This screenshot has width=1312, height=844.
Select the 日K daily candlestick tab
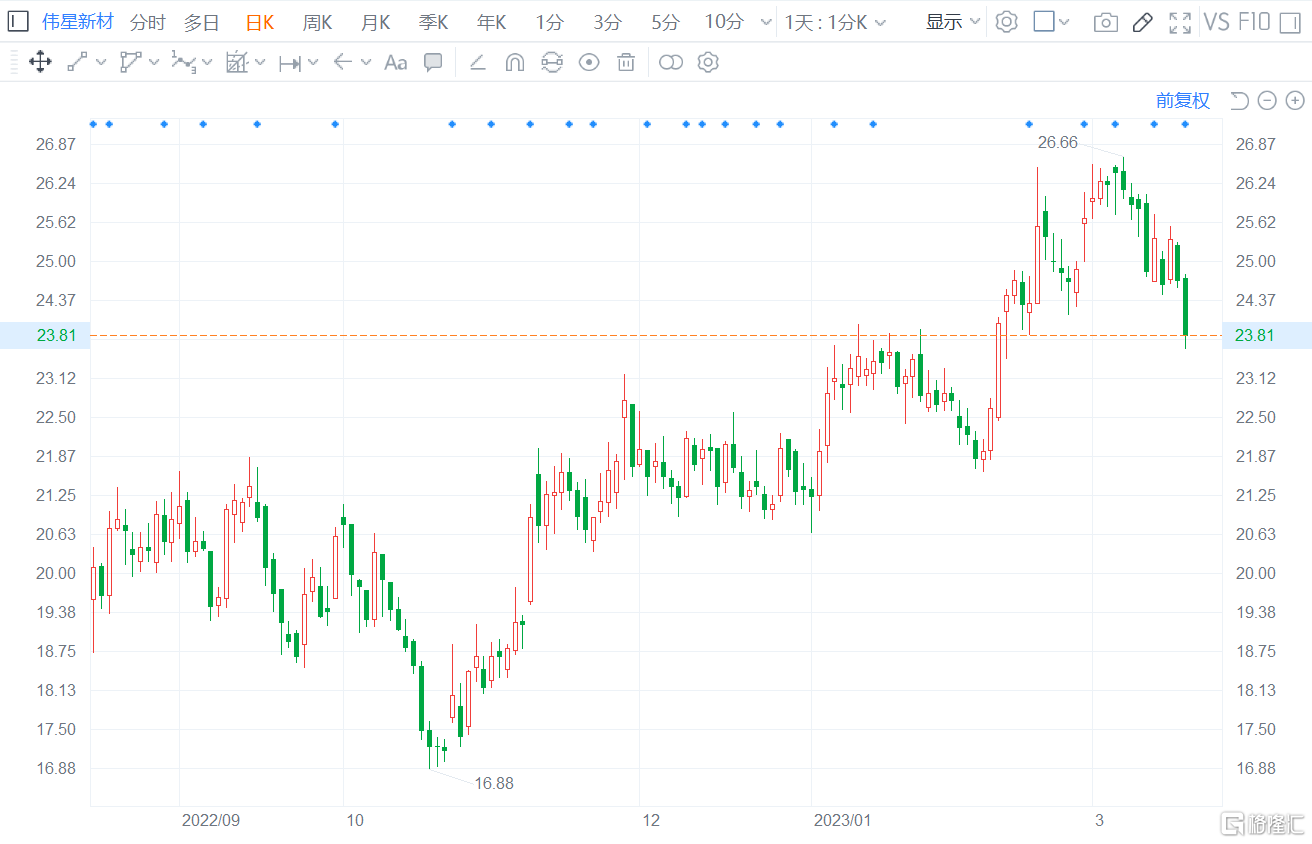point(260,22)
